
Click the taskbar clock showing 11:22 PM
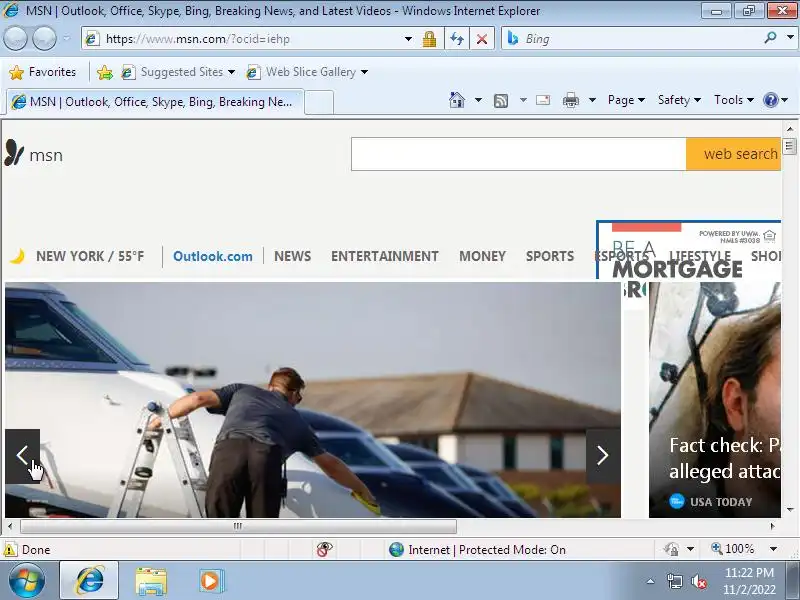click(x=749, y=581)
